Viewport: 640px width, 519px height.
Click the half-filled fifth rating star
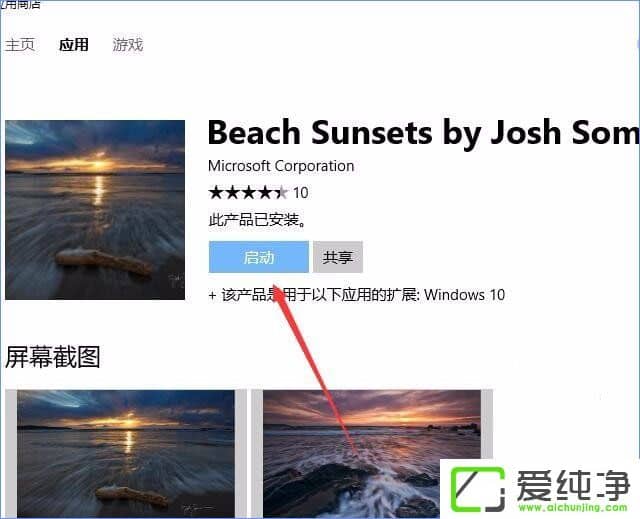tap(281, 193)
